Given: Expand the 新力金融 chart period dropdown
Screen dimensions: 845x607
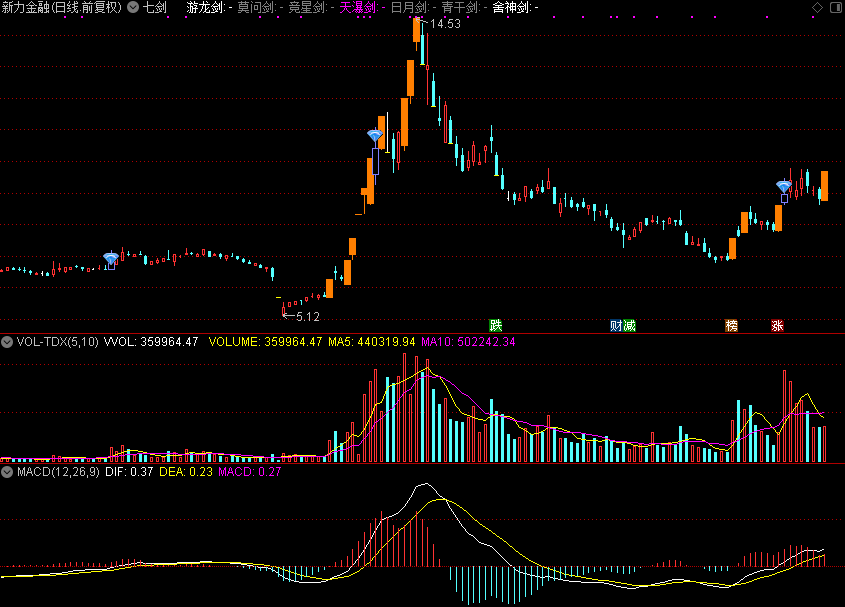Looking at the screenshot, I should point(133,7).
